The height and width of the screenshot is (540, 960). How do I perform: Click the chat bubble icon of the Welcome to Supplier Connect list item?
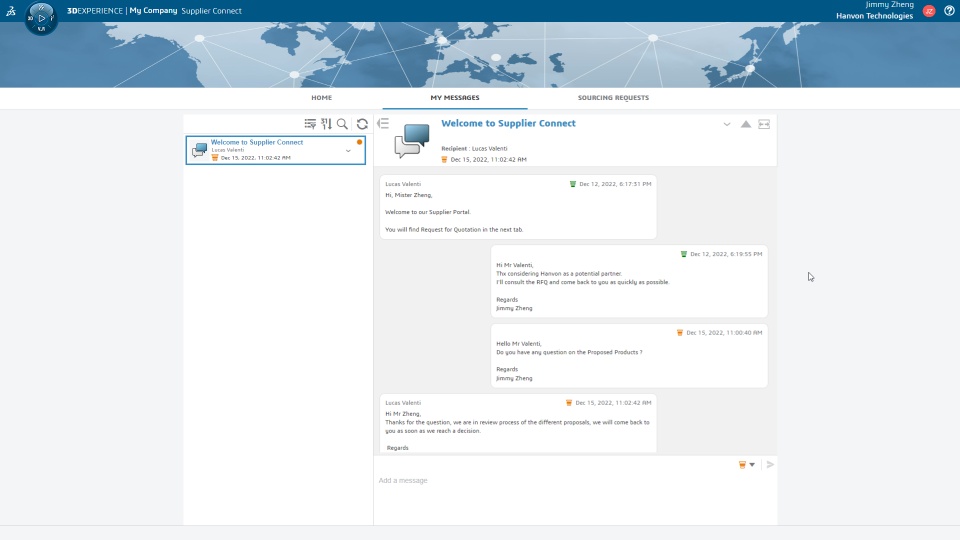pos(200,150)
